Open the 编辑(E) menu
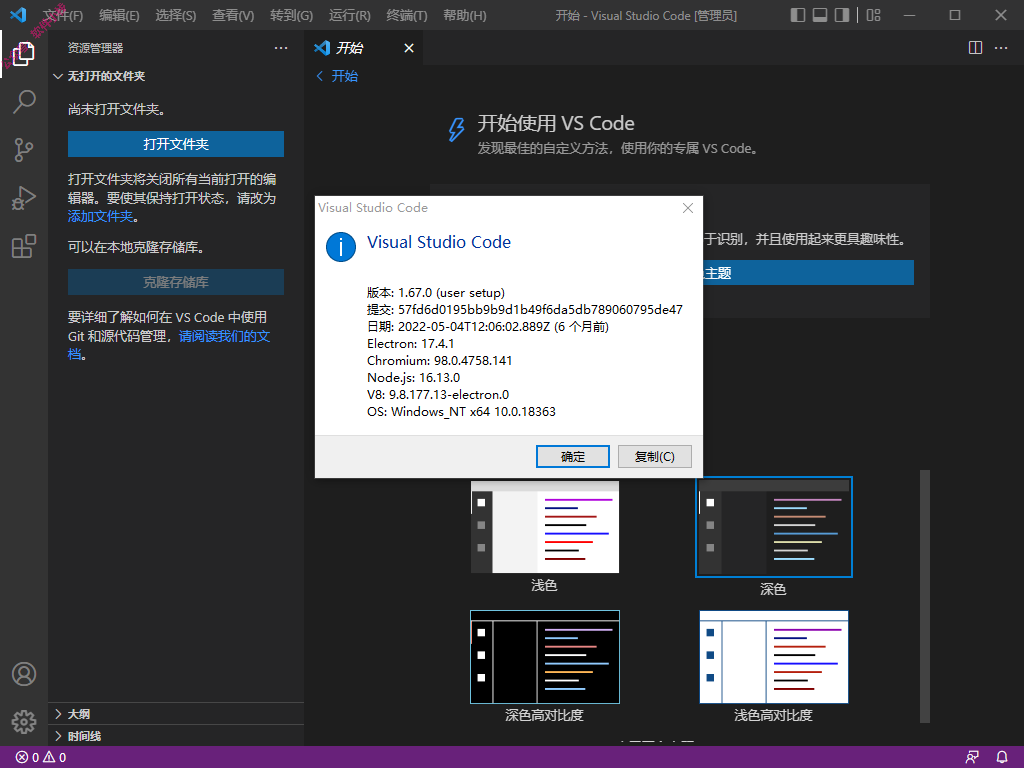Image resolution: width=1024 pixels, height=768 pixels. (120, 15)
